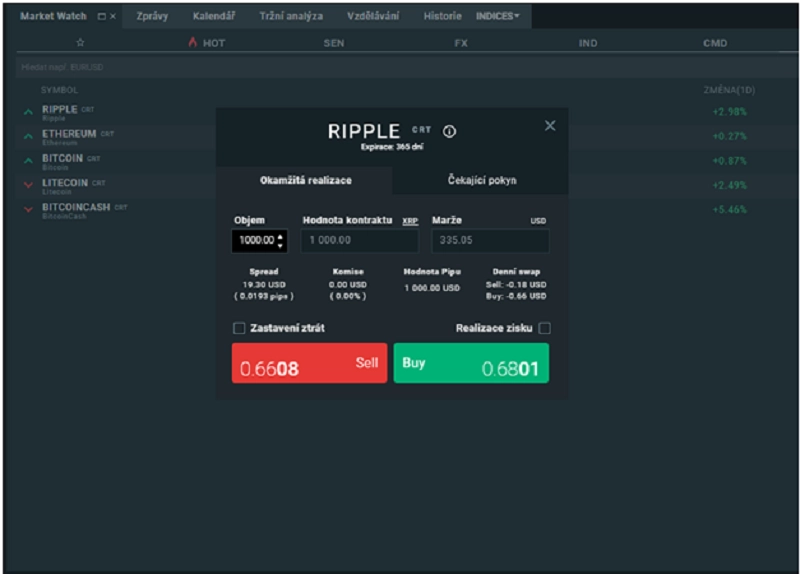This screenshot has height=574, width=800.
Task: Click the red down arrow beside BITCOINCASH
Action: click(x=29, y=209)
